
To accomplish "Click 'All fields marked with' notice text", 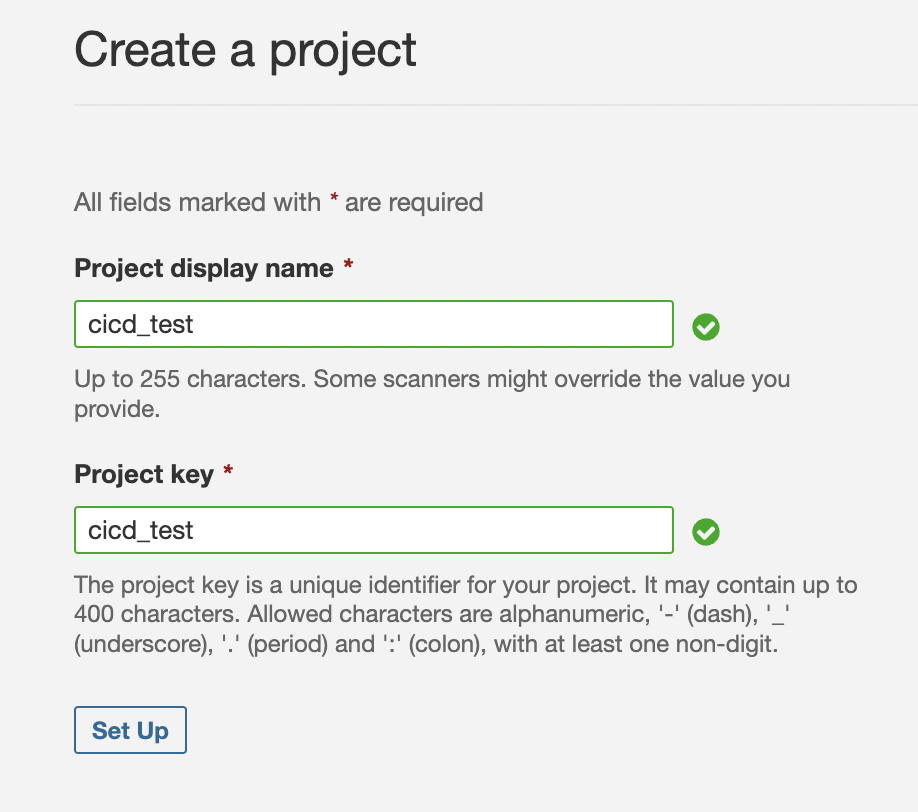I will tap(197, 202).
